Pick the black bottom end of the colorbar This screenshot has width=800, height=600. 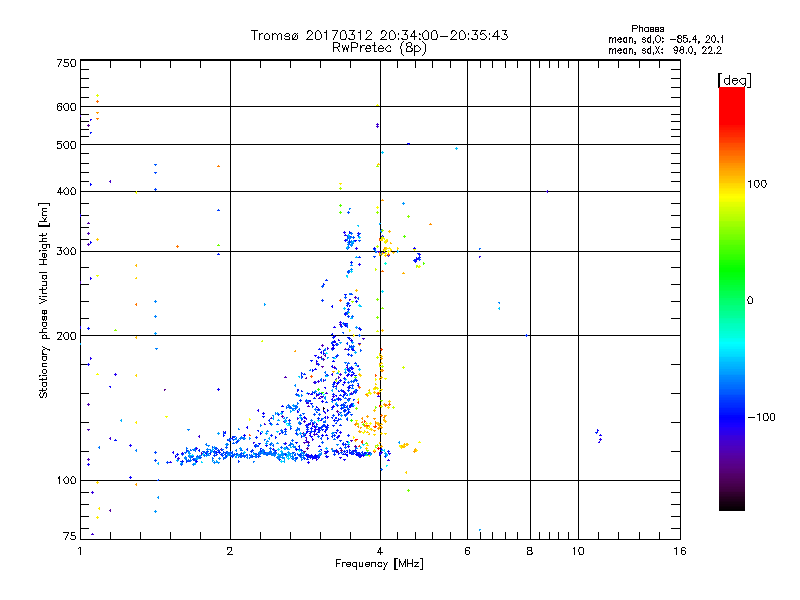click(732, 503)
